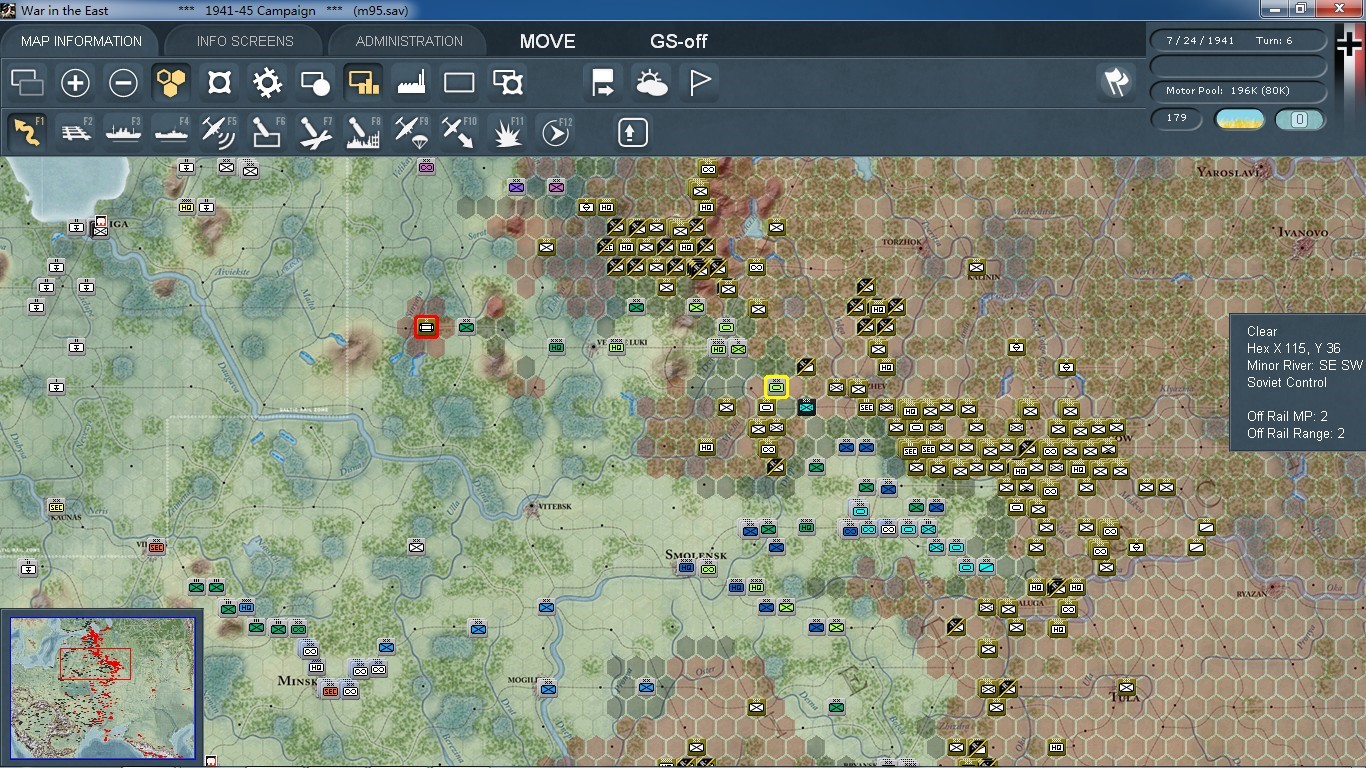This screenshot has height=768, width=1366.
Task: Click the MOVE mode label
Action: [548, 42]
